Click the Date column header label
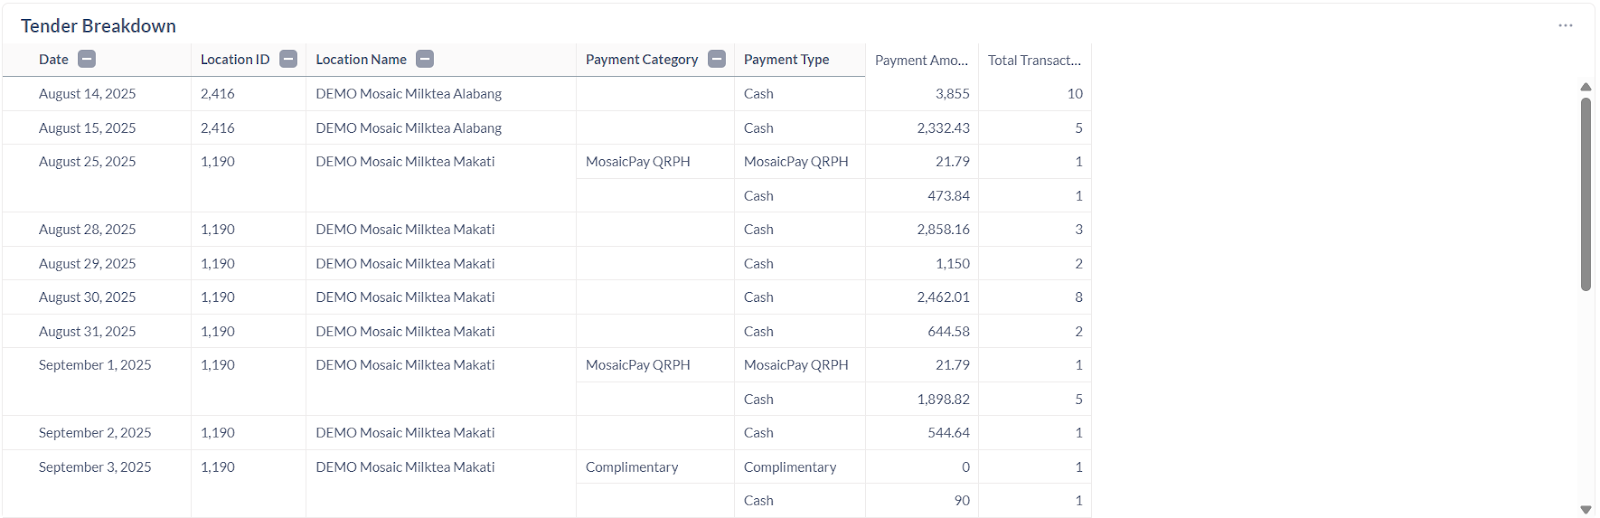The width and height of the screenshot is (1600, 518). click(x=54, y=60)
